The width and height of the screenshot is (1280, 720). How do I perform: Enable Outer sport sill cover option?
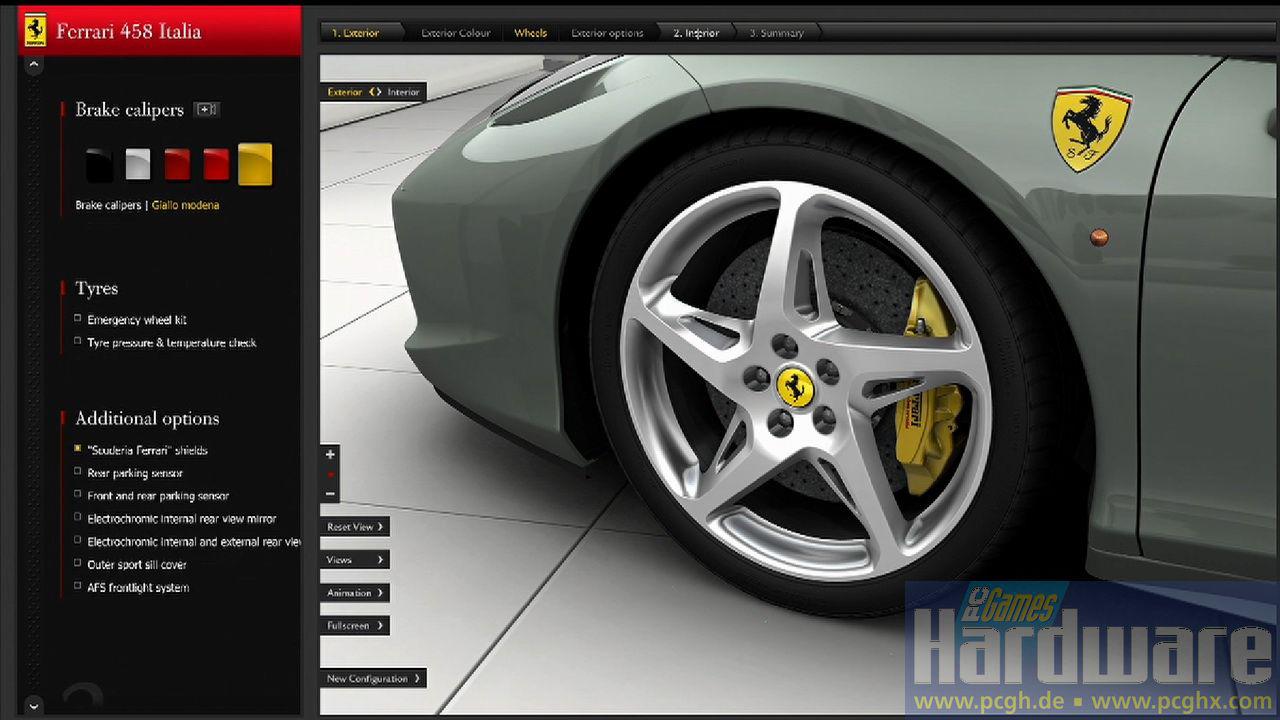(x=78, y=564)
